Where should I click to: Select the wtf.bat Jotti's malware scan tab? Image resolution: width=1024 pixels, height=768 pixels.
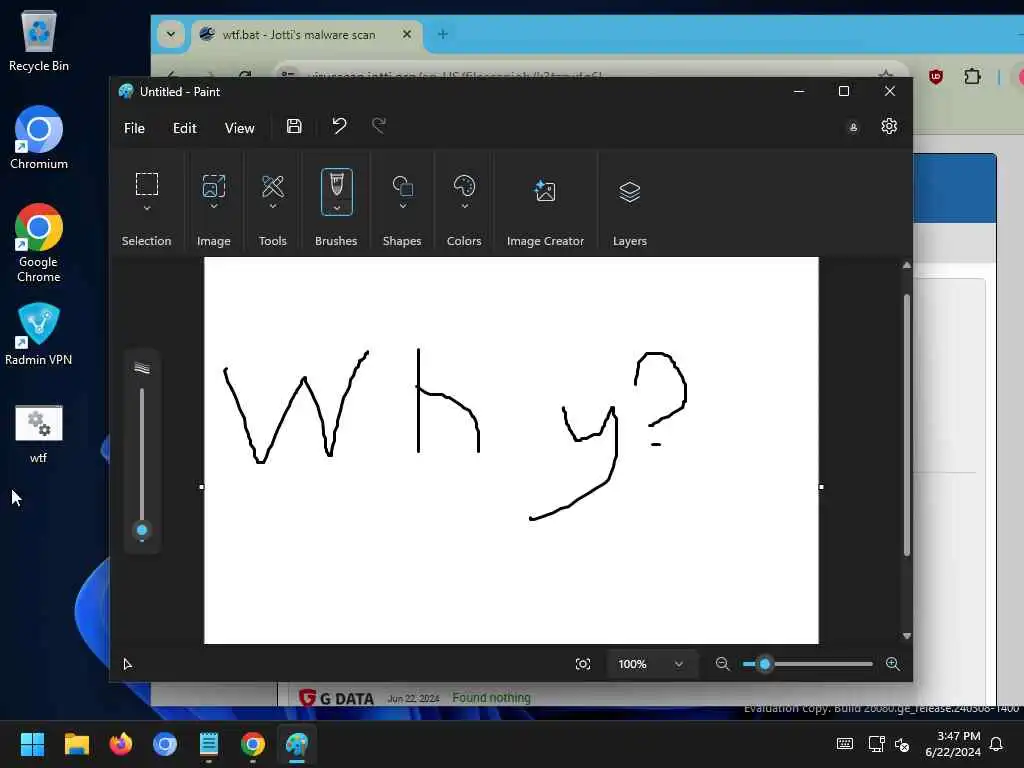point(307,35)
